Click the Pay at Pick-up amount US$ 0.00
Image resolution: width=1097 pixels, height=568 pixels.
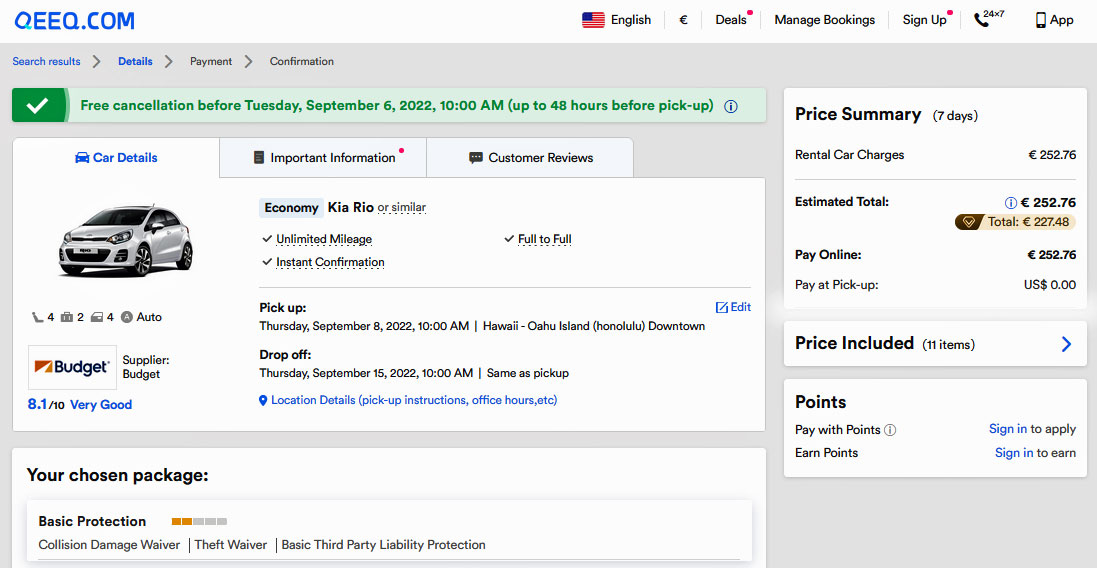(1049, 285)
